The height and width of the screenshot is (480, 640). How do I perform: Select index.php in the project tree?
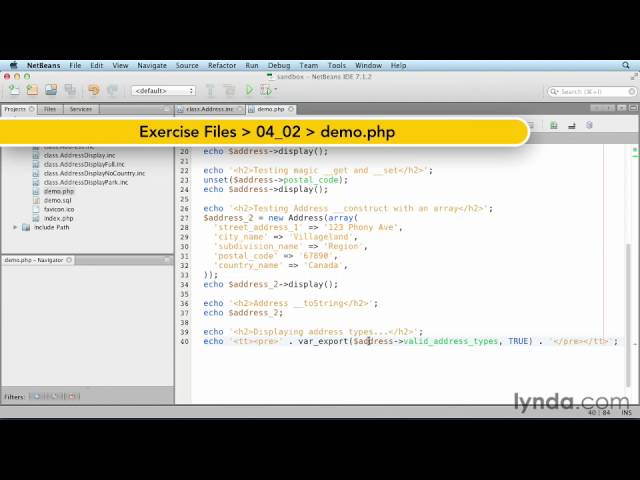pos(58,218)
